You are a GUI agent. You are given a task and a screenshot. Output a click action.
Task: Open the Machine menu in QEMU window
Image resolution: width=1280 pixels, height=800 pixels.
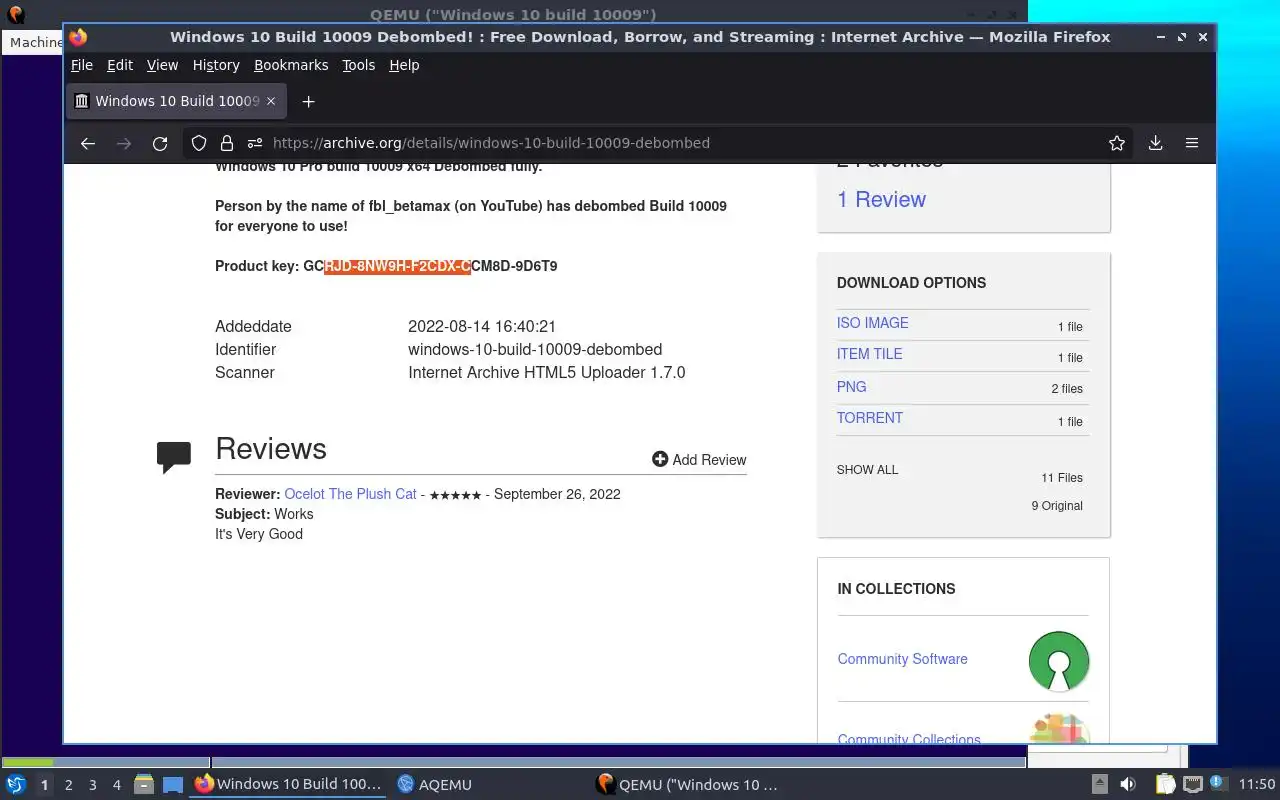(34, 42)
